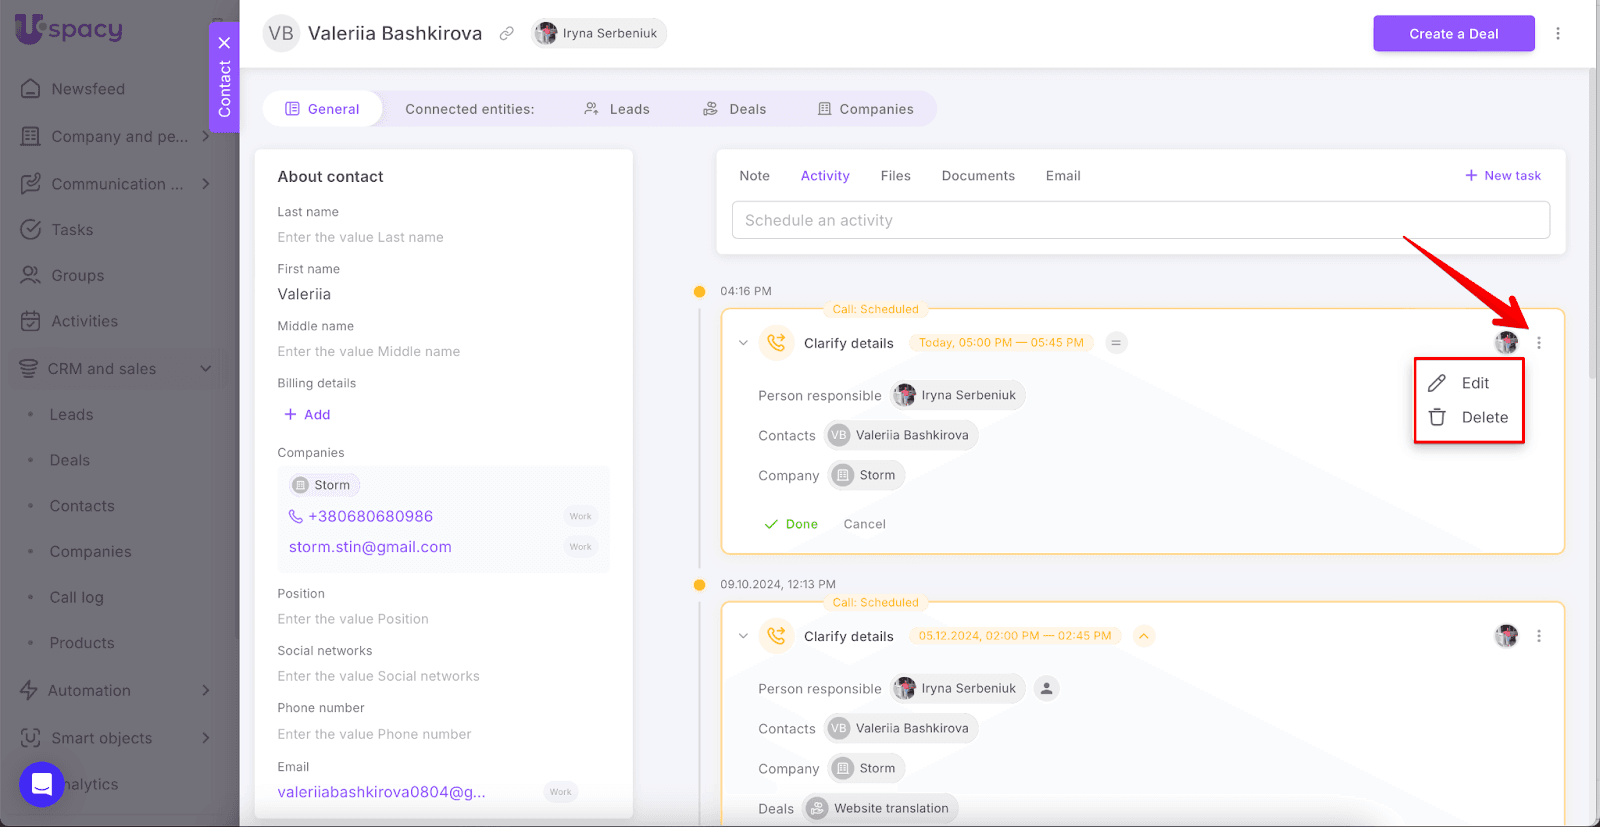Close the Contact side panel
Viewport: 1600px width, 827px height.
point(224,43)
